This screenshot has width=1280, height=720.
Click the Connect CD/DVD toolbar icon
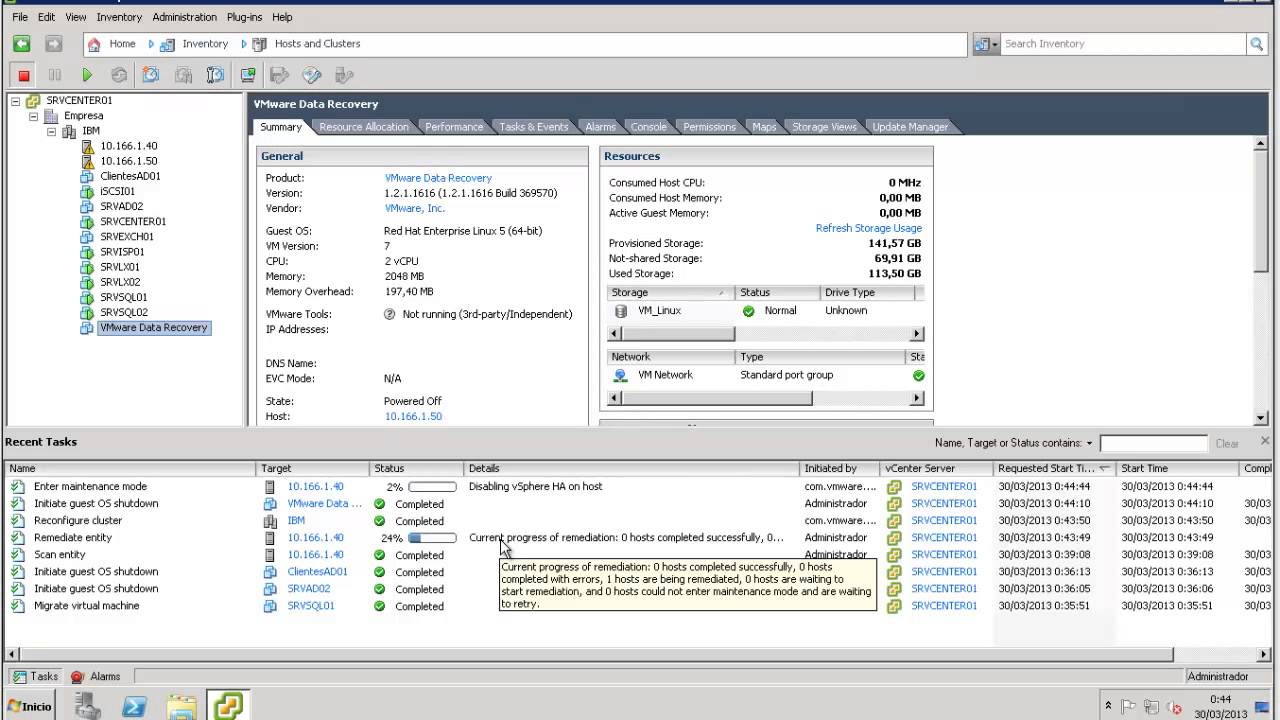click(x=312, y=75)
